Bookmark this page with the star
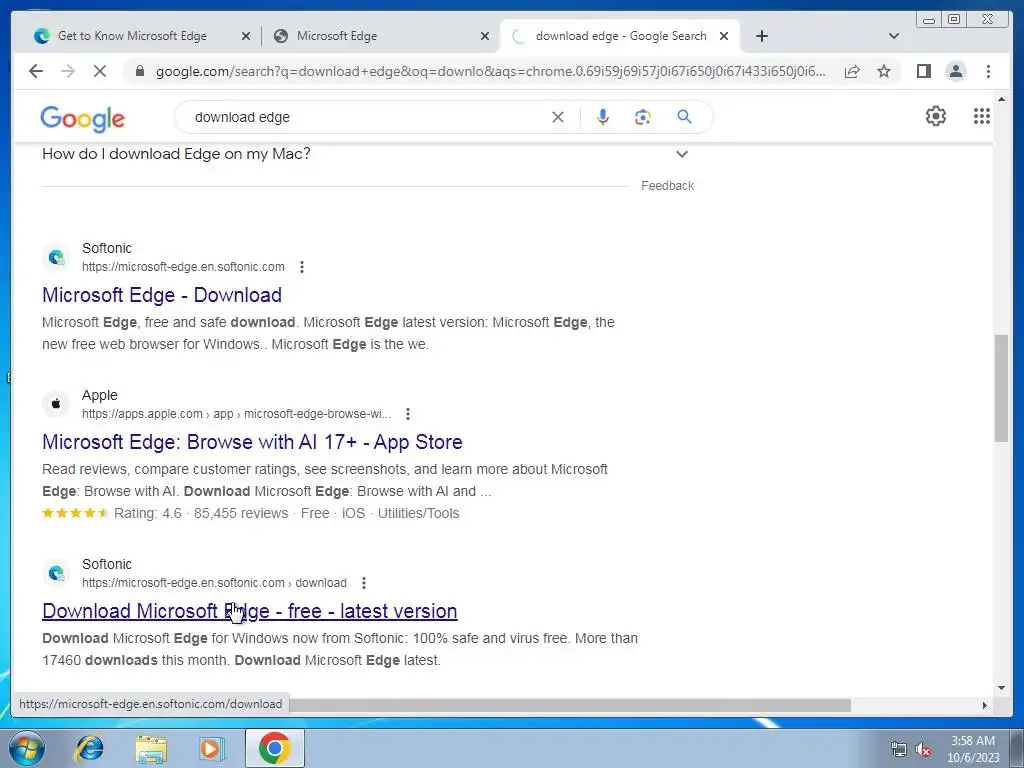This screenshot has width=1024, height=768. [x=884, y=71]
